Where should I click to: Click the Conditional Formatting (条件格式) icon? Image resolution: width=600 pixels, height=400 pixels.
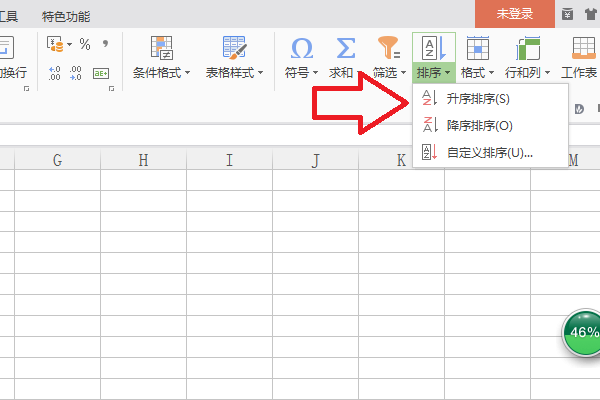click(162, 48)
